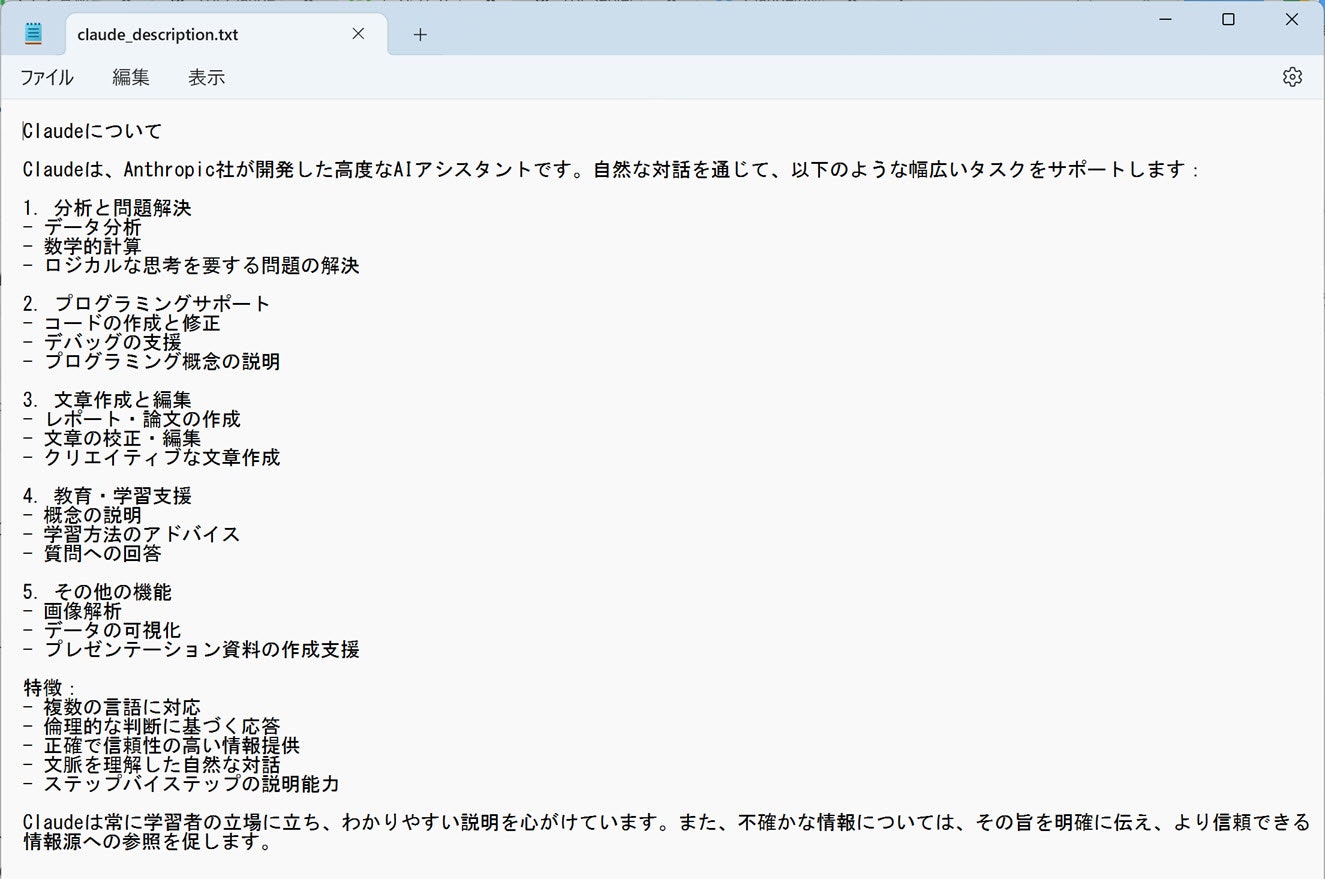
Task: Click the sentence starting 'Claudeは、Anthropic社が開発した'
Action: [x=610, y=169]
